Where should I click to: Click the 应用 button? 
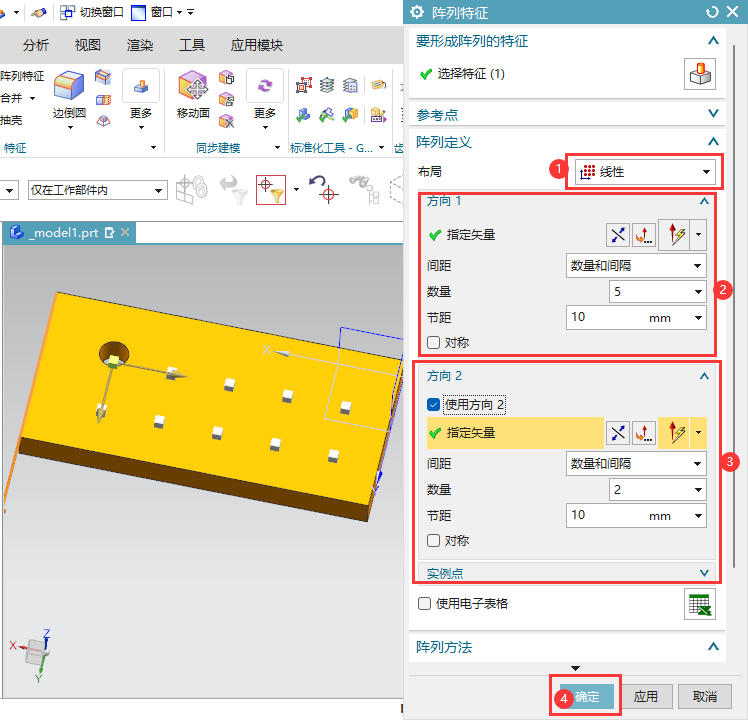point(645,697)
